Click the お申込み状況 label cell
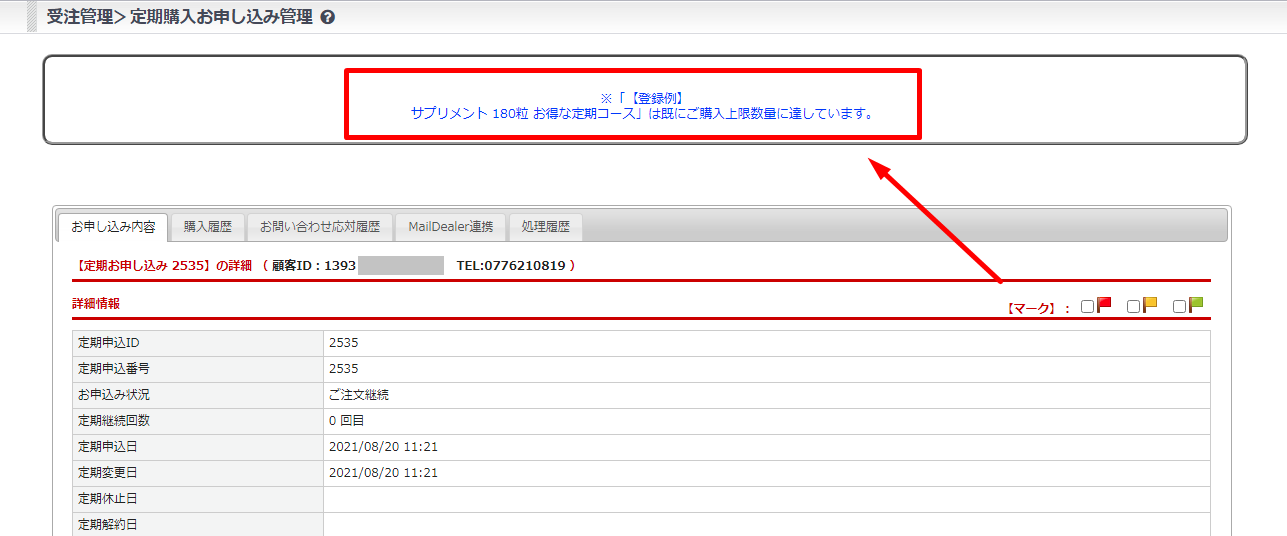Screen dimensions: 1287x536 tap(198, 395)
